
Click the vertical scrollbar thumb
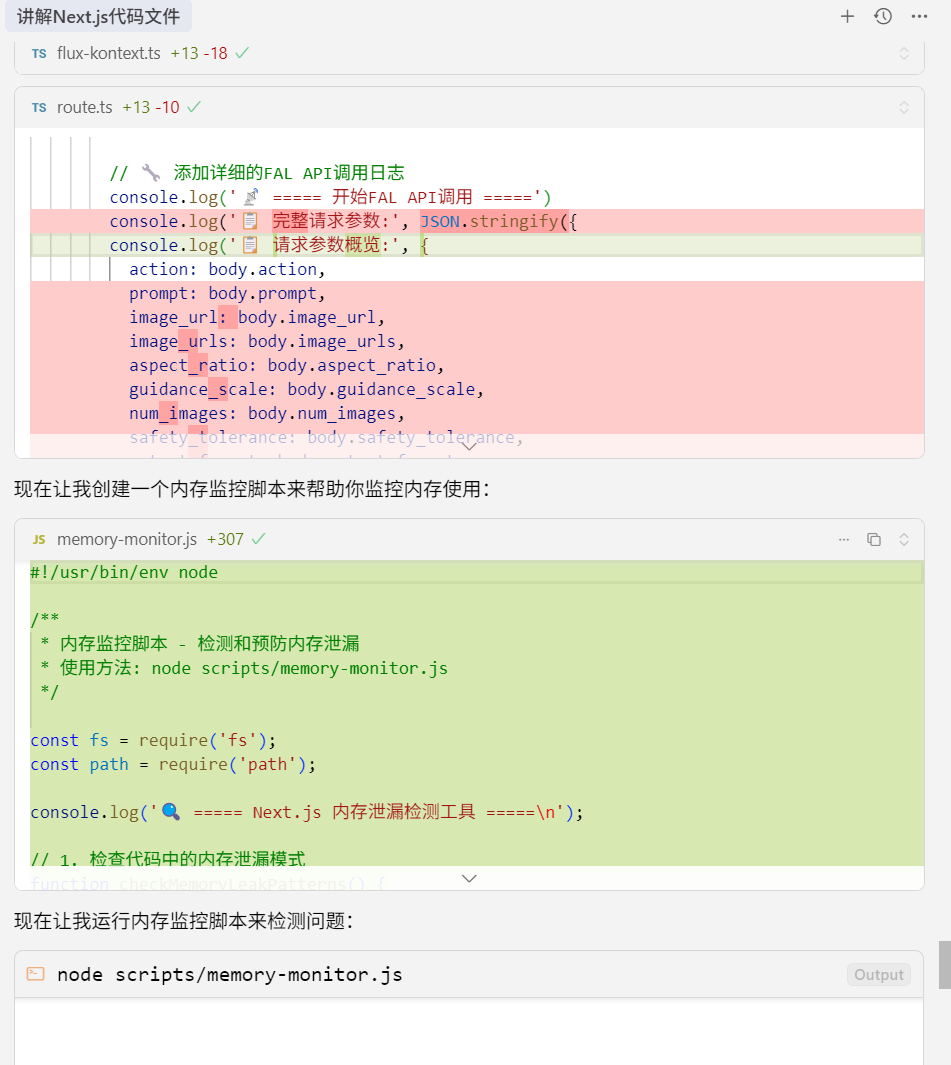click(945, 964)
